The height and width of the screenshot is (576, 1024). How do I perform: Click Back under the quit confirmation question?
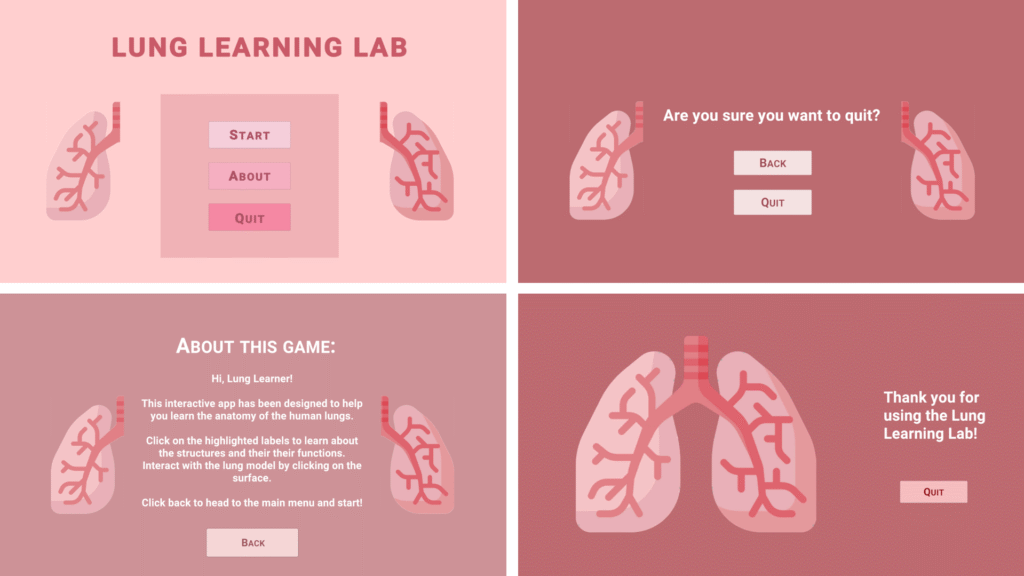772,163
